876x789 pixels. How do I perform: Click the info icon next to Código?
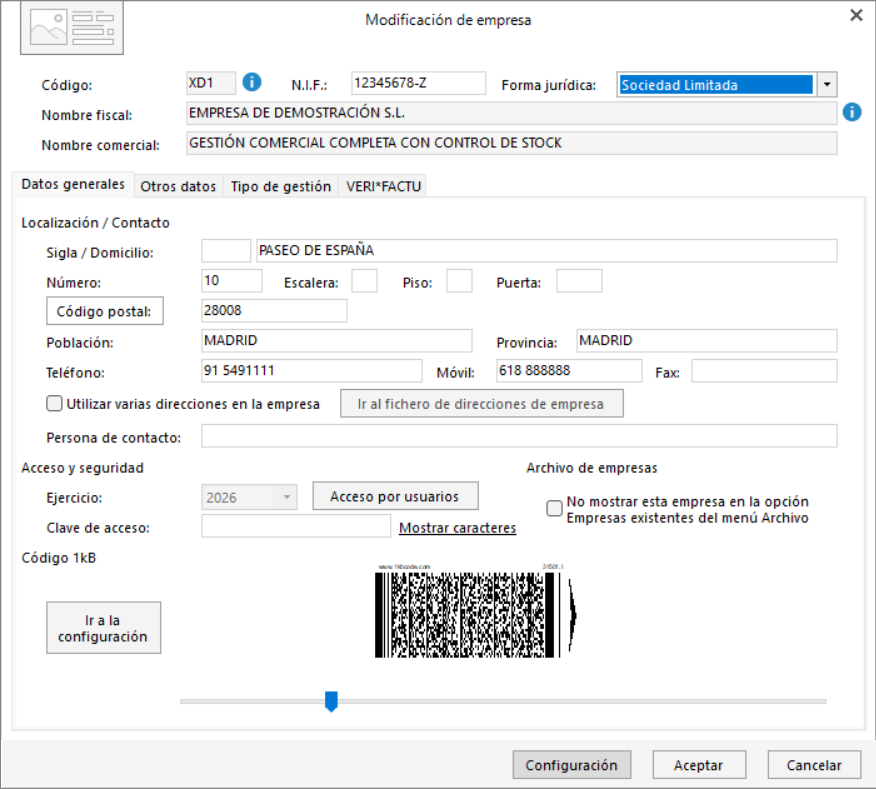click(251, 82)
